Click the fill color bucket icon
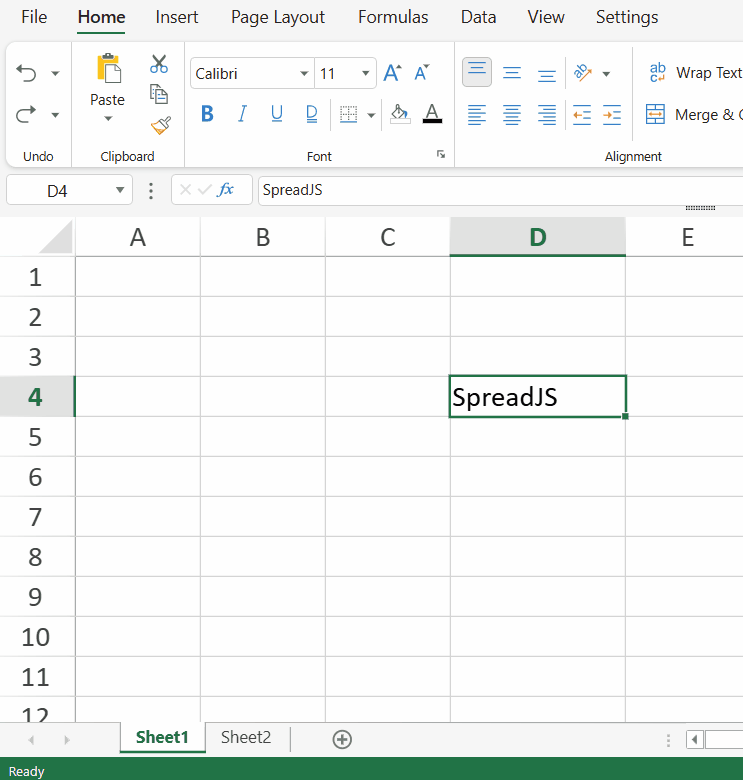 (x=400, y=114)
